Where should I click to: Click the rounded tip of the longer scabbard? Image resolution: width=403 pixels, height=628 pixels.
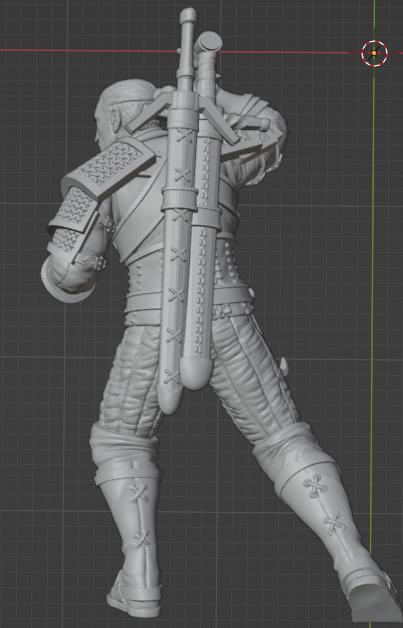point(171,400)
